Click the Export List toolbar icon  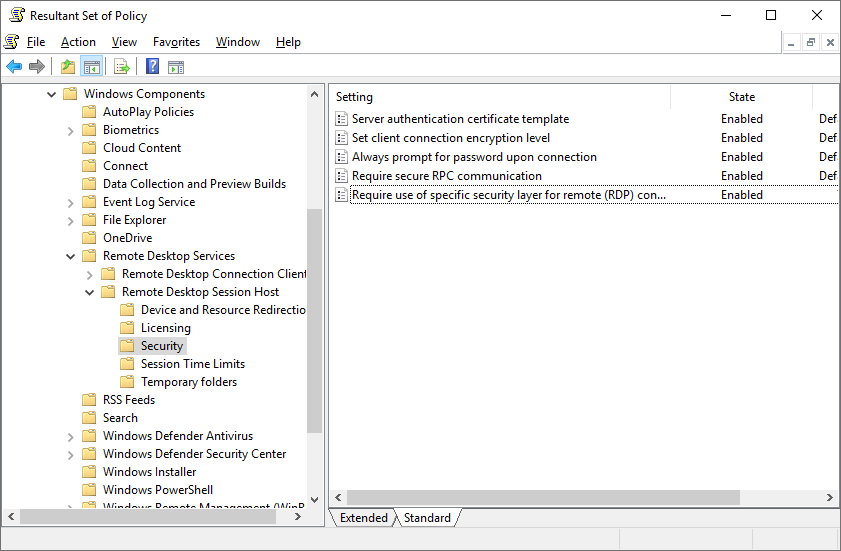click(122, 67)
